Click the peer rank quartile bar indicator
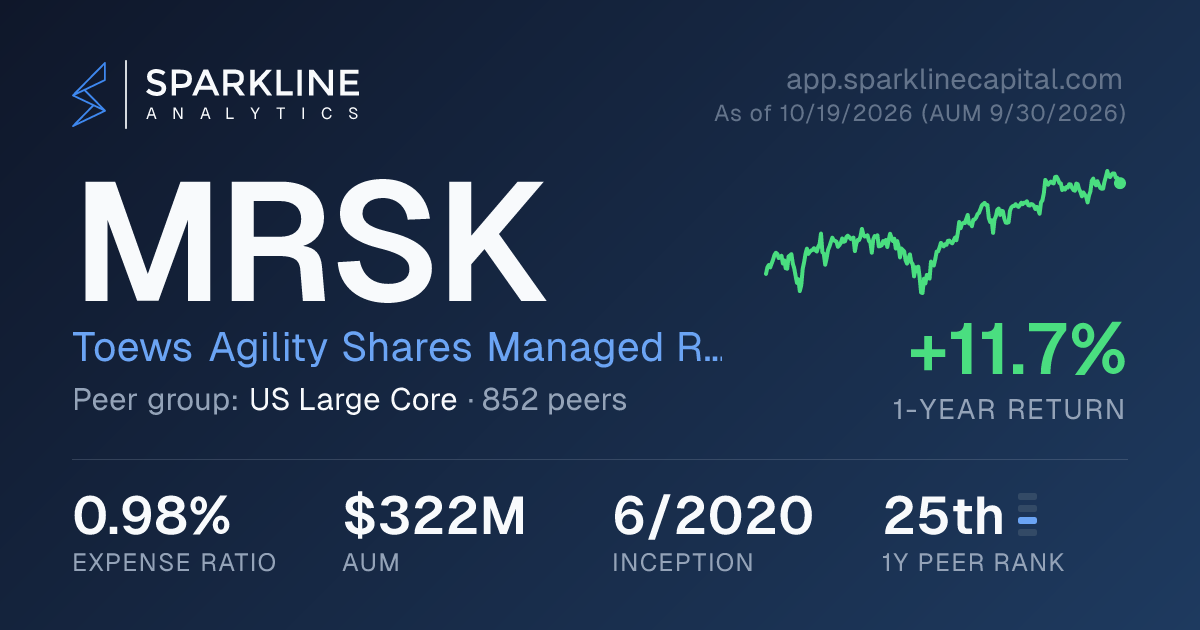Screen dimensions: 1200x630 1027,516
